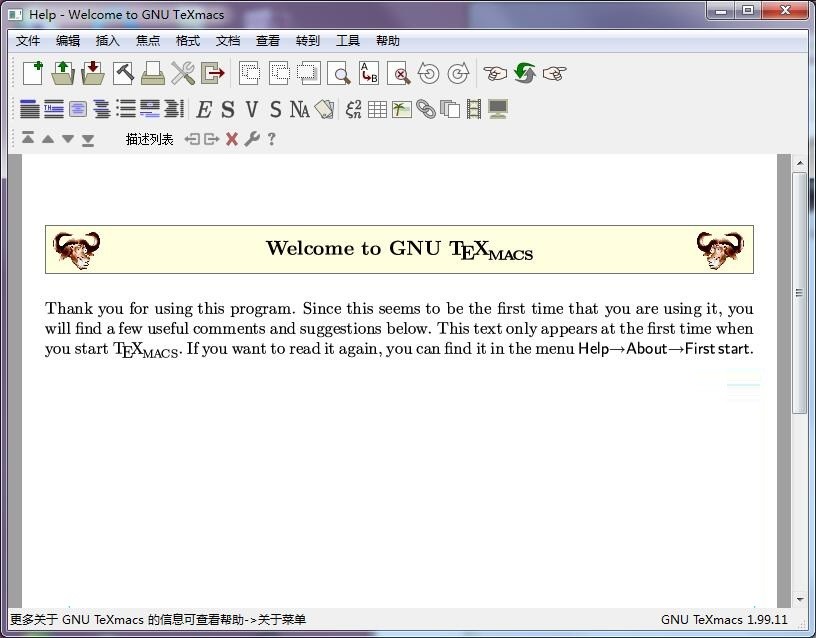The image size is (816, 638).
Task: Click the Redo icon
Action: click(458, 72)
